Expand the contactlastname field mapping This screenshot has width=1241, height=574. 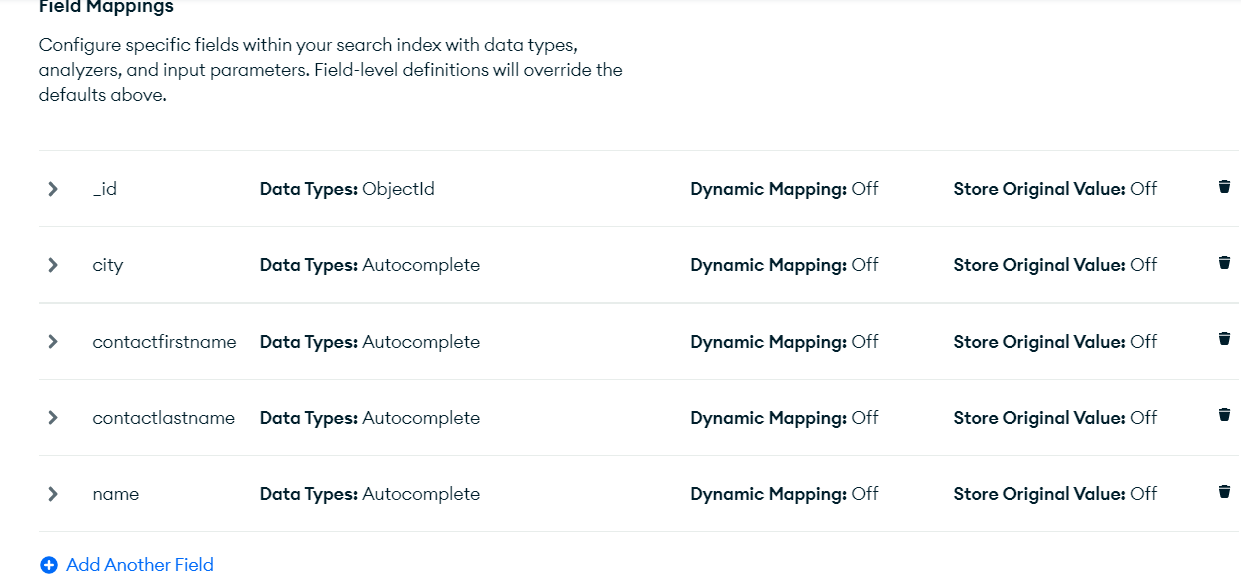pos(53,418)
